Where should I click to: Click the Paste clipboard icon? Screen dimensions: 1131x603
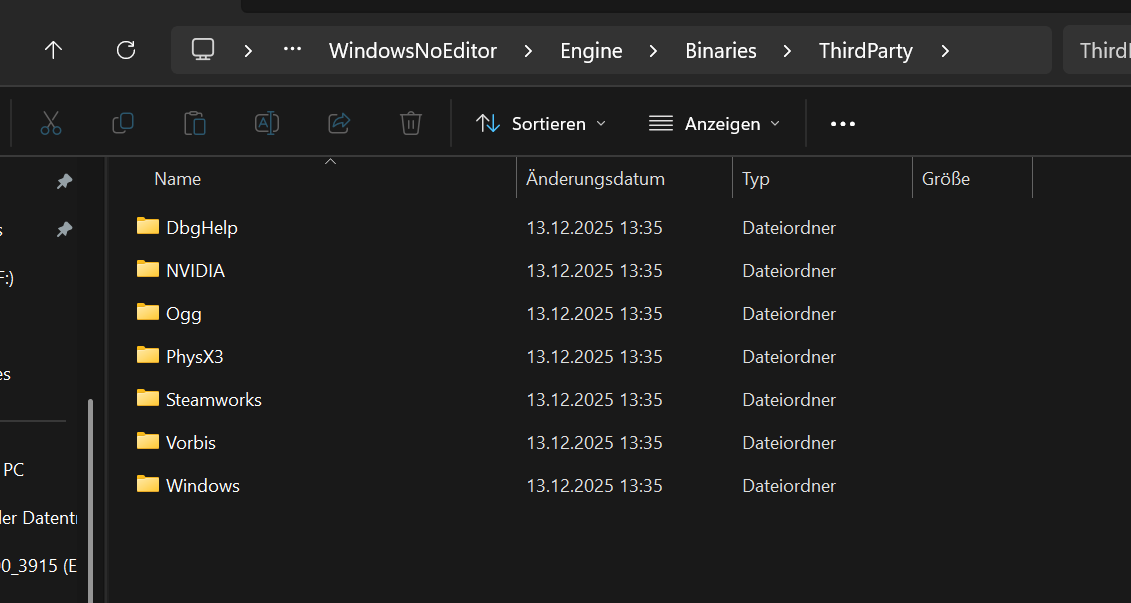(x=195, y=123)
